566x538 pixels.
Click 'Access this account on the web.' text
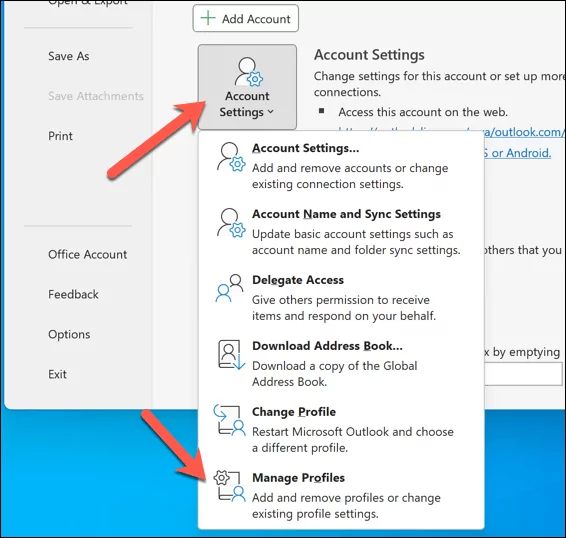pos(423,112)
